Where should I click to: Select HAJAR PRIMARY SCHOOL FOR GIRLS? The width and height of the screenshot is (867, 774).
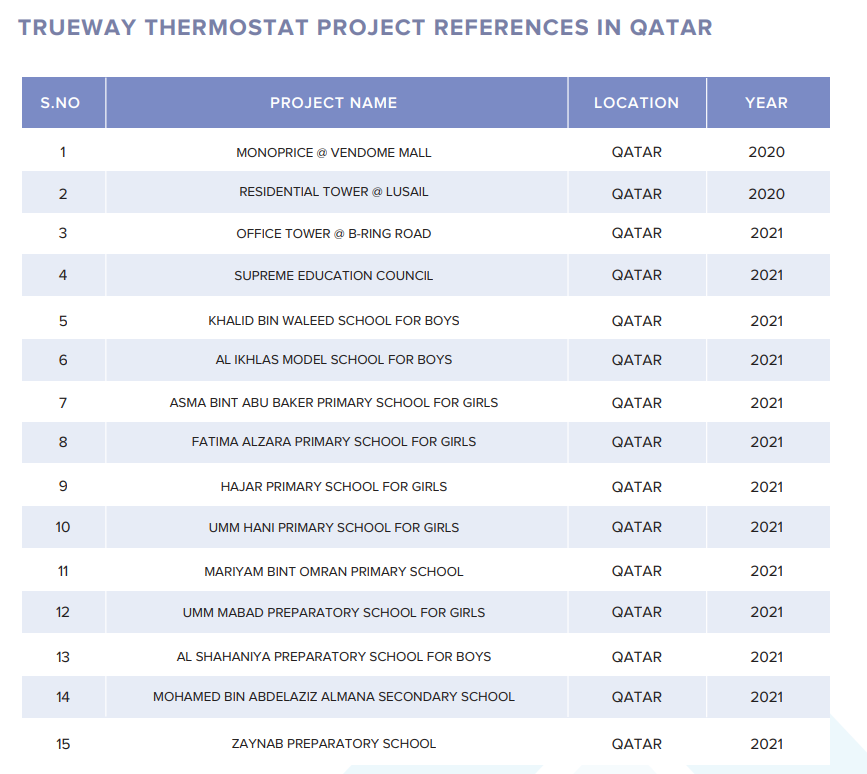[x=333, y=487]
